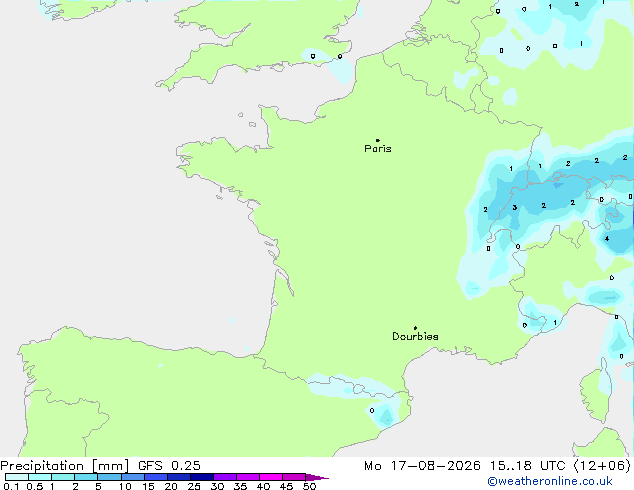Pick the violet 30 mm legend swatch

pyautogui.click(x=225, y=477)
